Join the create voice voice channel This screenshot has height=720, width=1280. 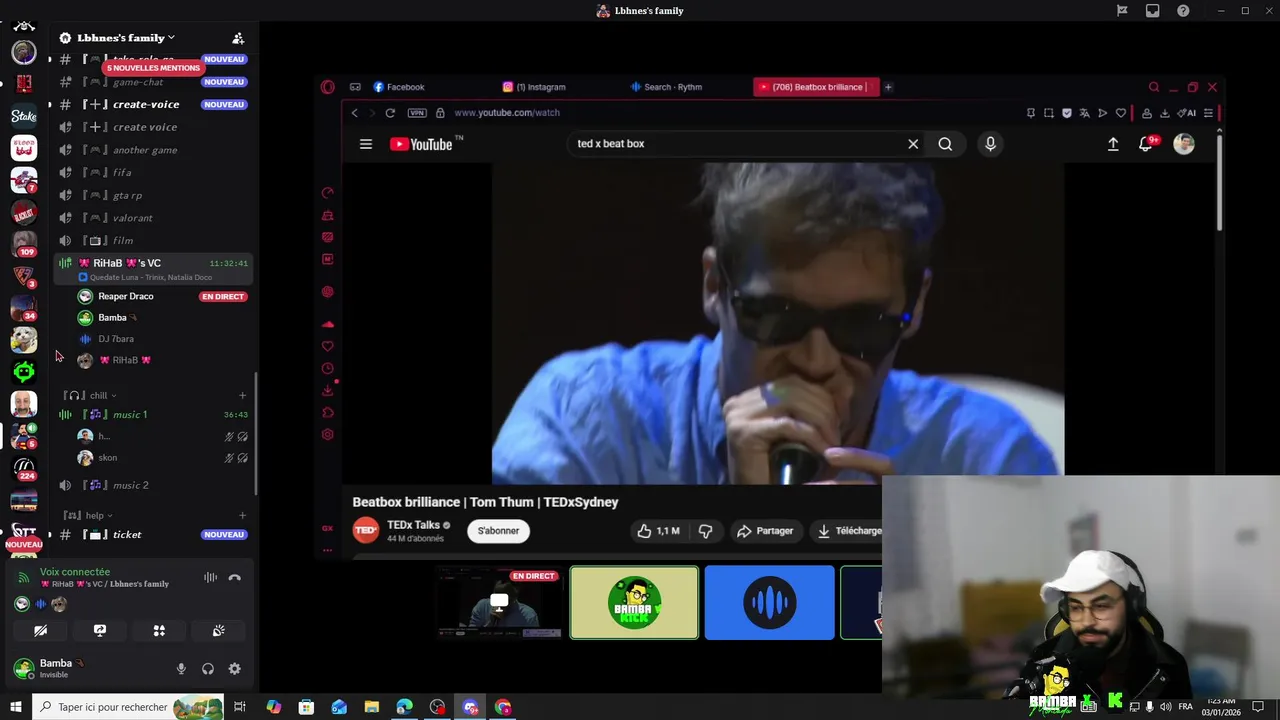pos(145,127)
